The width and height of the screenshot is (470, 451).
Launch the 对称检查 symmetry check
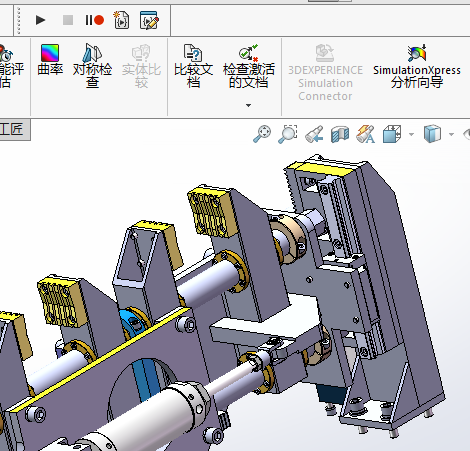(92, 65)
